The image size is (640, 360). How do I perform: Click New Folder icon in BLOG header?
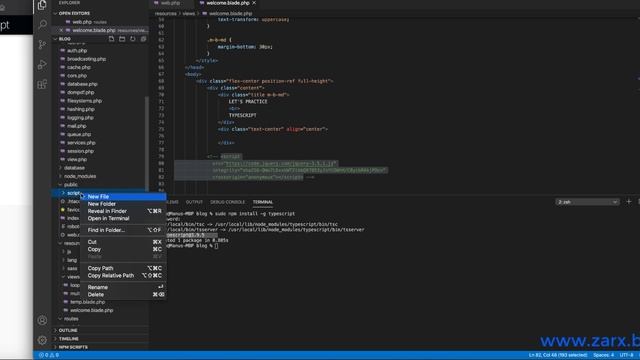[122, 39]
